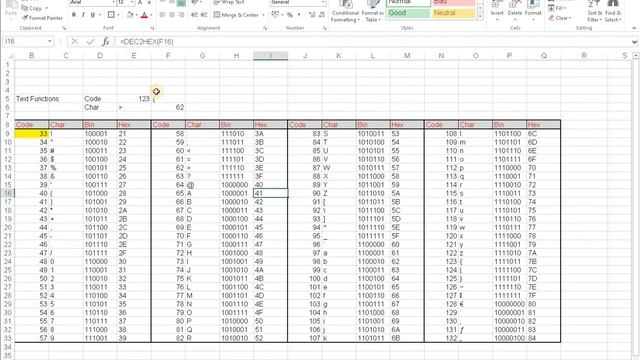Select cell with hex value 7F
This screenshot has height=360, width=640.
point(543,296)
